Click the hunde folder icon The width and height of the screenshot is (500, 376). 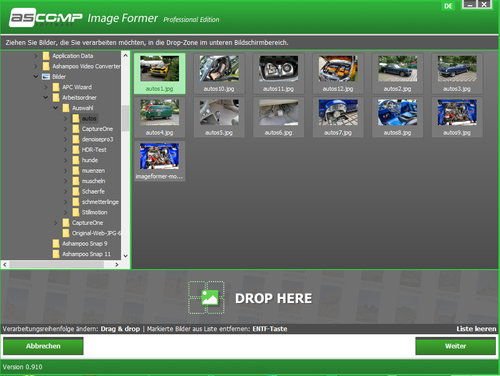76,160
